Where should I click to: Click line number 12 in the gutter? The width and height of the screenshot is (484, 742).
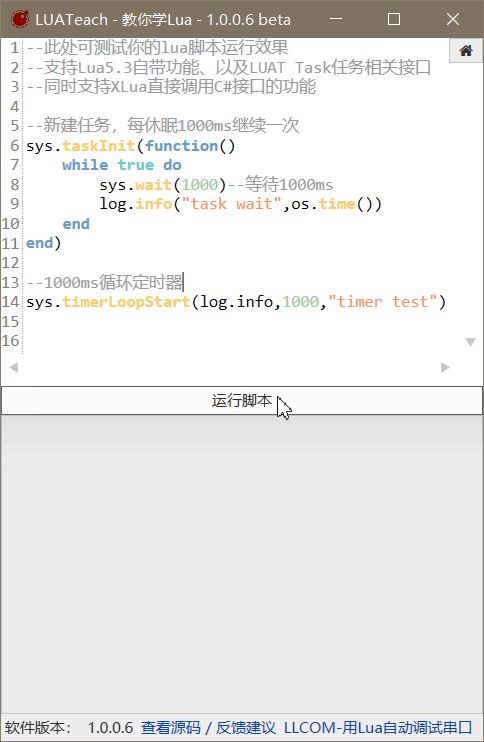(10, 263)
